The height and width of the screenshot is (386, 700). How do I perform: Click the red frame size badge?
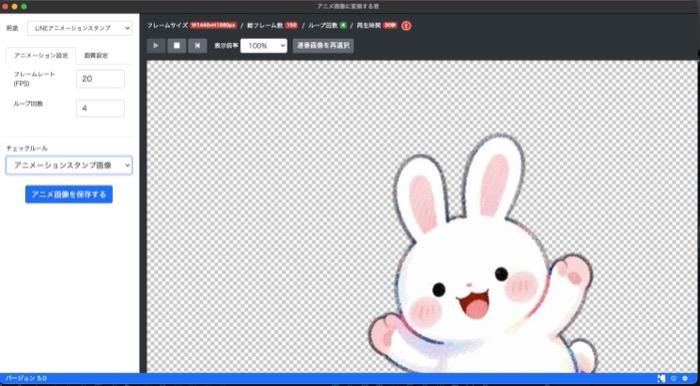(213, 25)
